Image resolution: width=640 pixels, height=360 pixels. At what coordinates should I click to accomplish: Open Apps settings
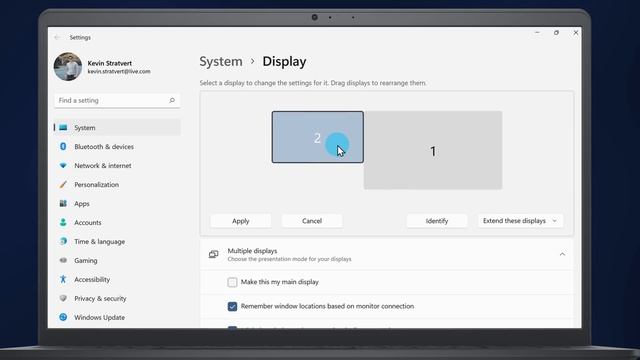[117, 203]
